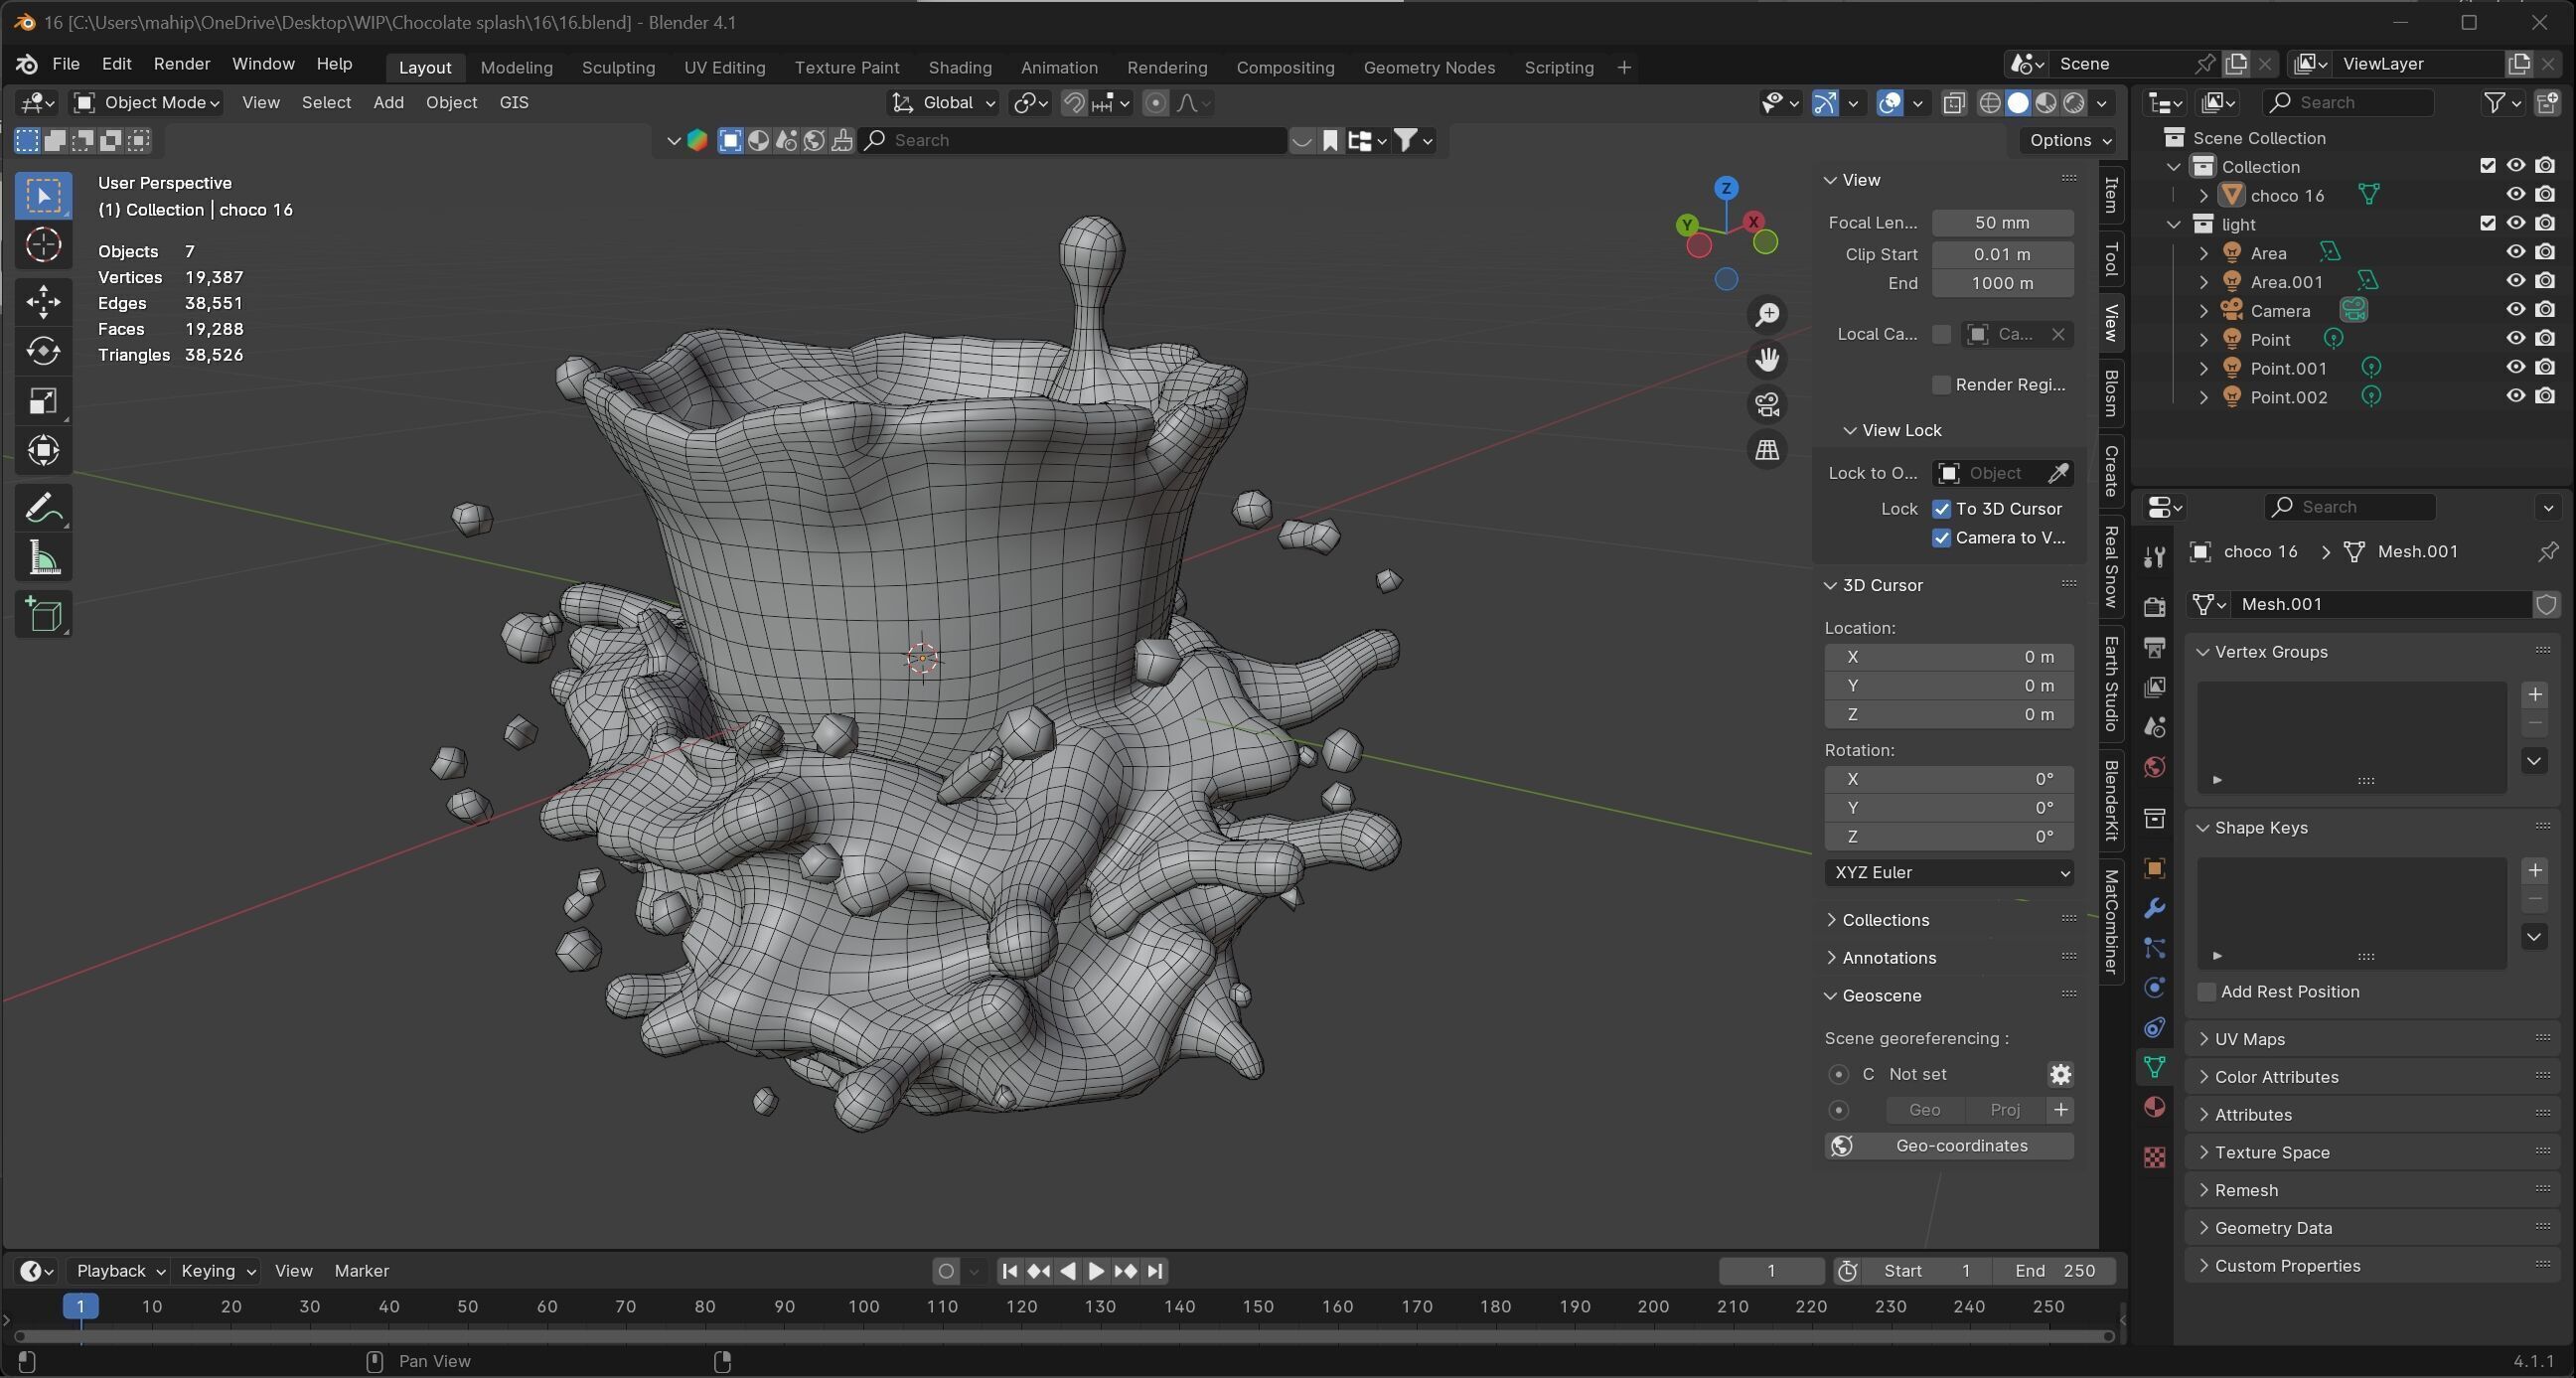Activate the Rotate tool
The height and width of the screenshot is (1378, 2576).
43,351
